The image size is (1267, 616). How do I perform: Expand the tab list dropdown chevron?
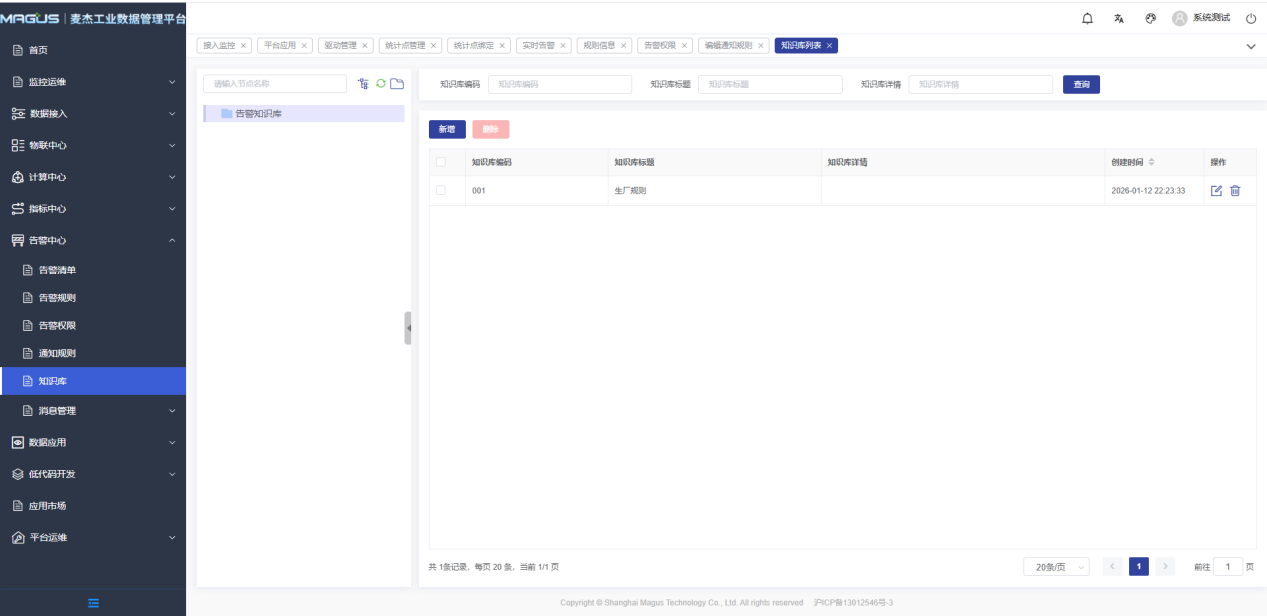coord(1250,46)
